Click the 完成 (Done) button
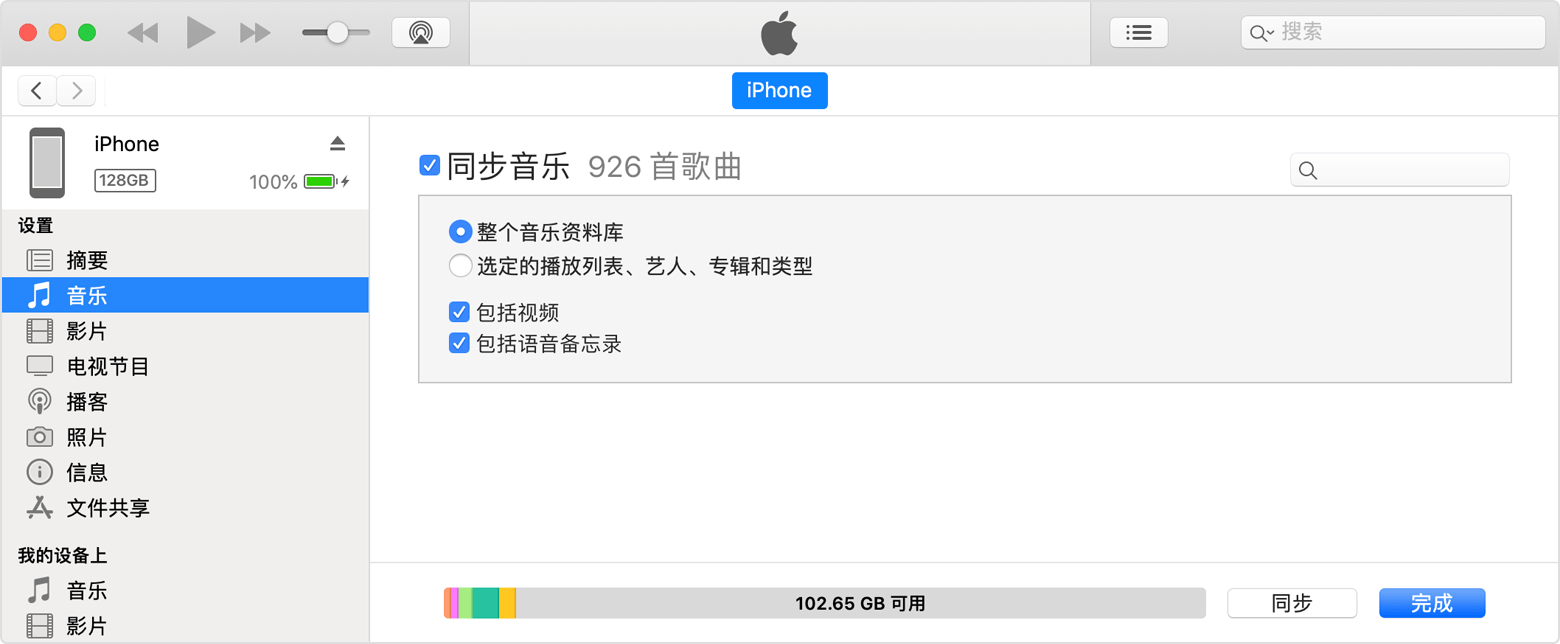Viewport: 1560px width, 644px height. click(x=1432, y=603)
